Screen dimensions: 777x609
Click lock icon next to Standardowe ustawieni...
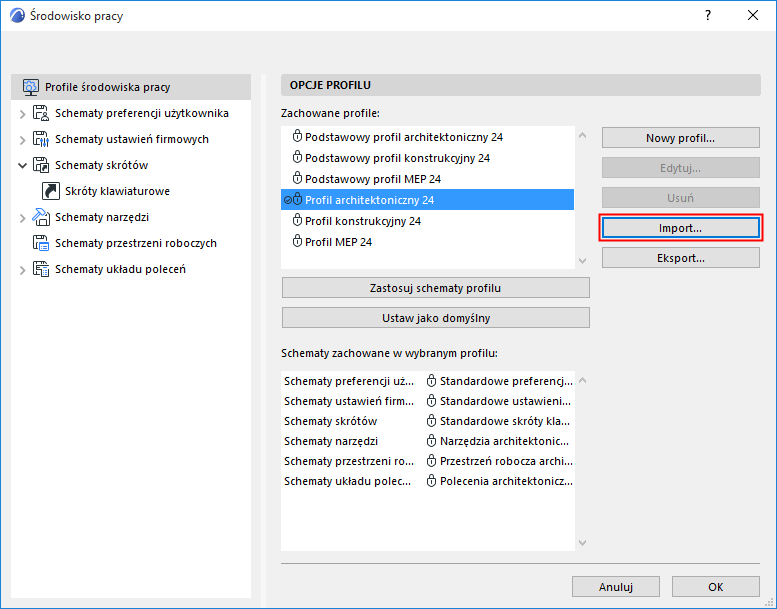pos(432,400)
